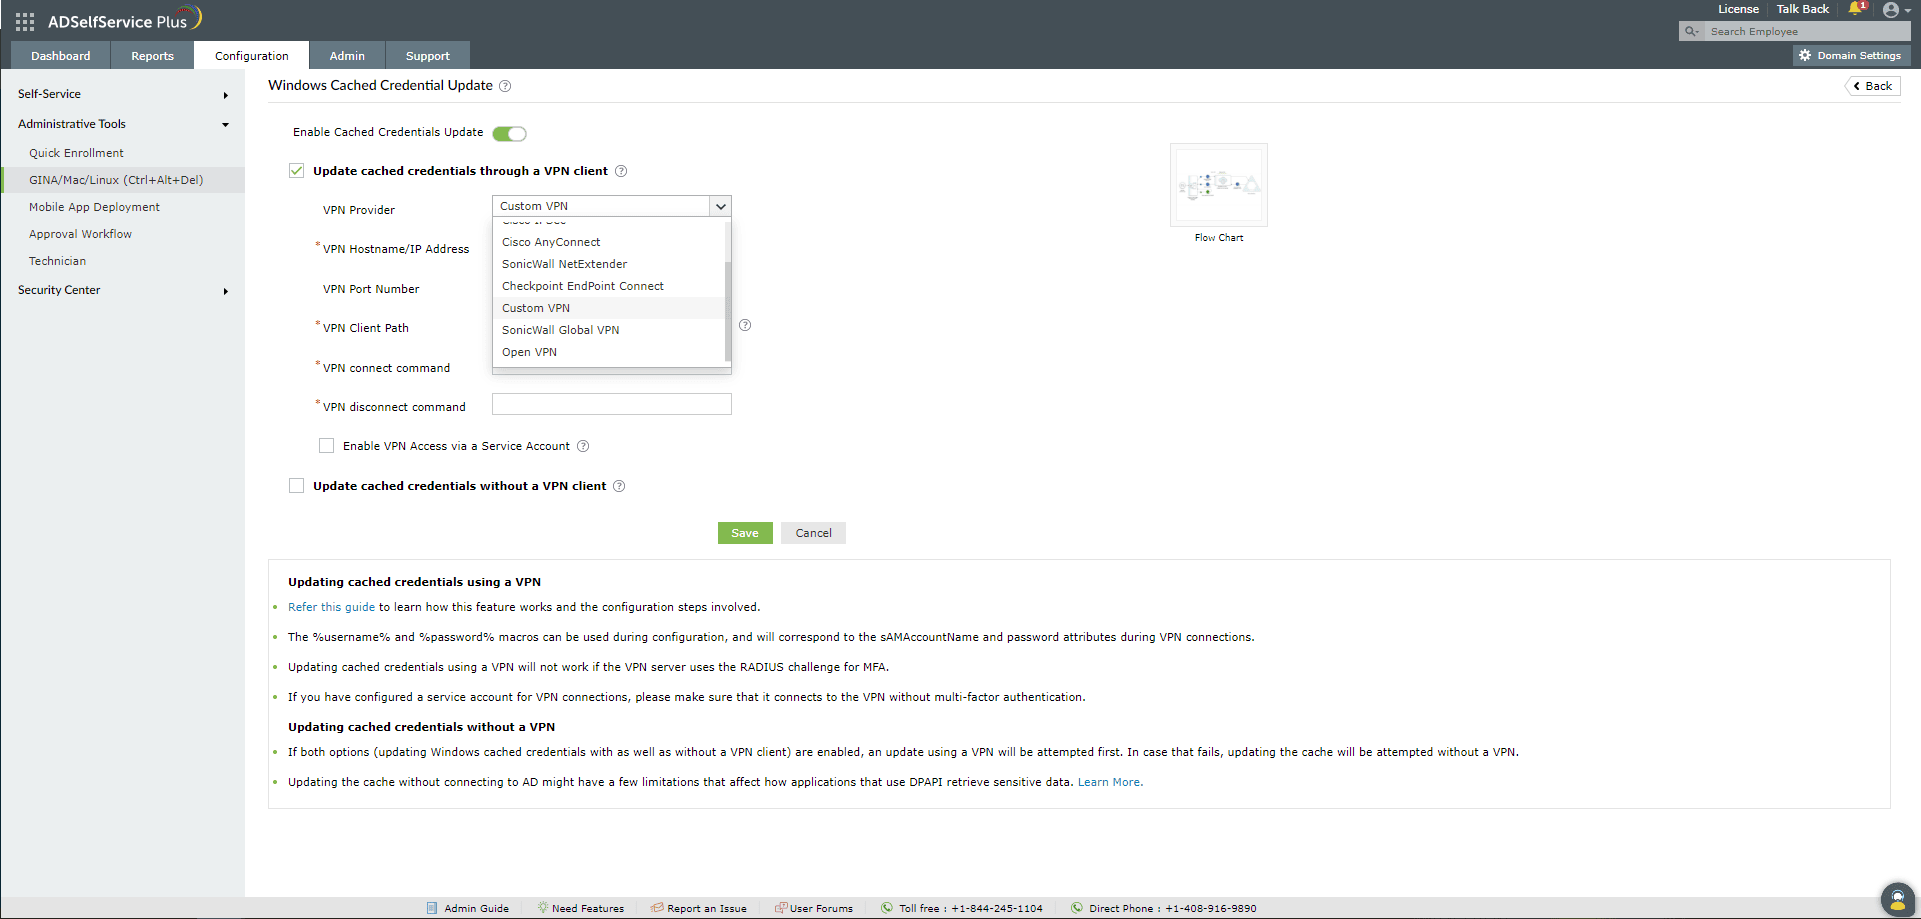This screenshot has width=1921, height=919.
Task: Select Checkpoint EndPoint Connect VPN provider
Action: tap(609, 286)
